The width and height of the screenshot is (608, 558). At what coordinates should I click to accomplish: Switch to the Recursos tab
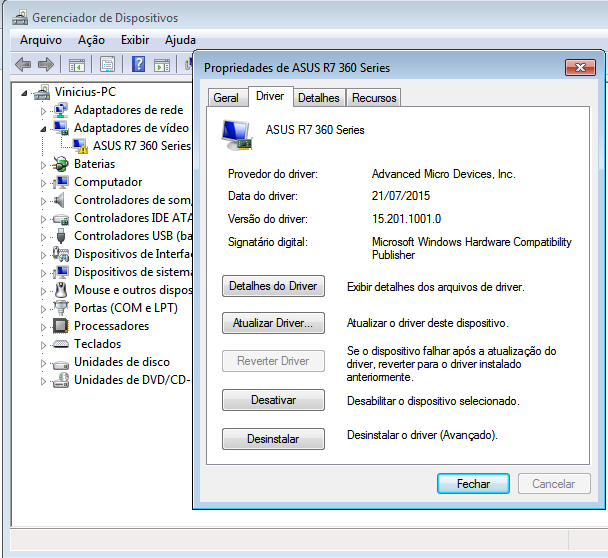point(374,98)
